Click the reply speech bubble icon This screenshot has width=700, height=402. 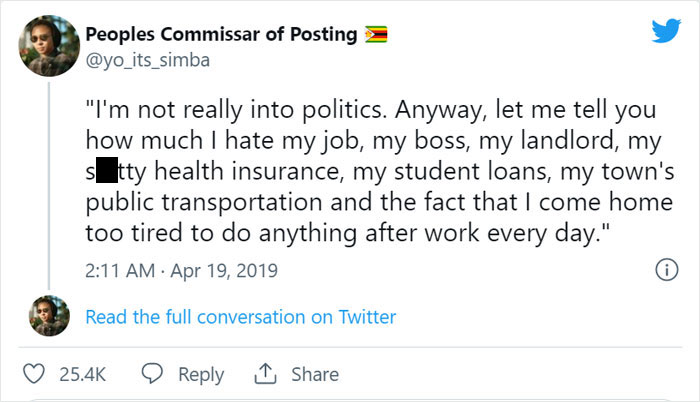pos(153,374)
